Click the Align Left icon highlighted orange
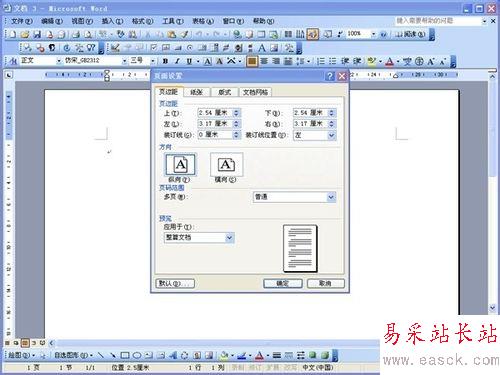Image resolution: width=500 pixels, height=375 pixels. tap(252, 61)
